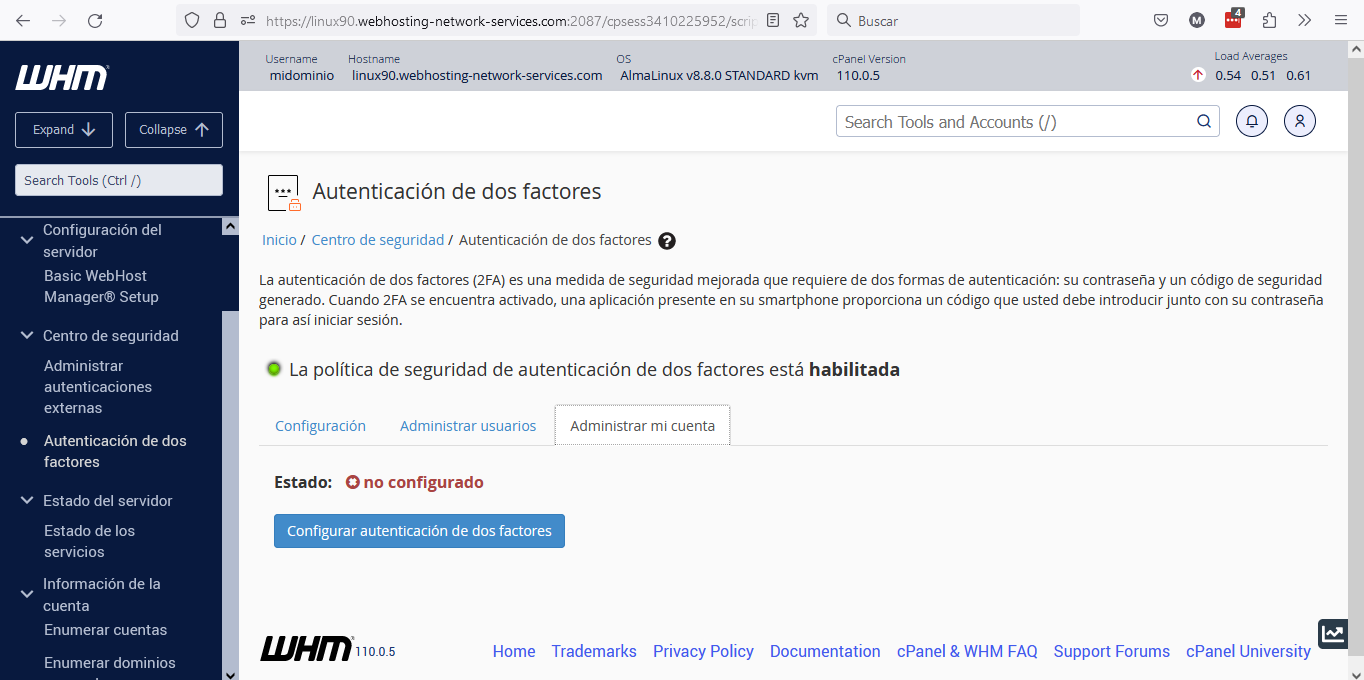Image resolution: width=1364 pixels, height=680 pixels.
Task: Collapse Centro de seguridad section
Action: click(x=27, y=336)
